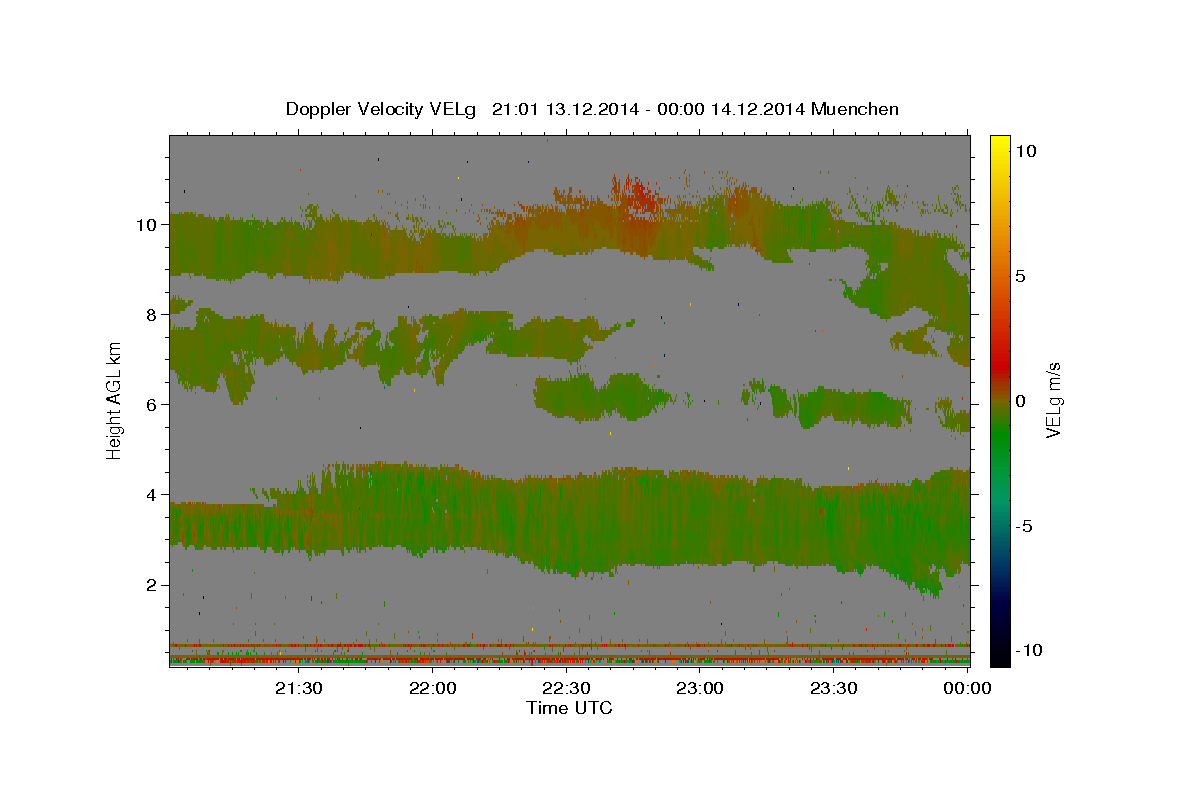
Task: Click the 21:30 time tick label
Action: click(x=299, y=688)
